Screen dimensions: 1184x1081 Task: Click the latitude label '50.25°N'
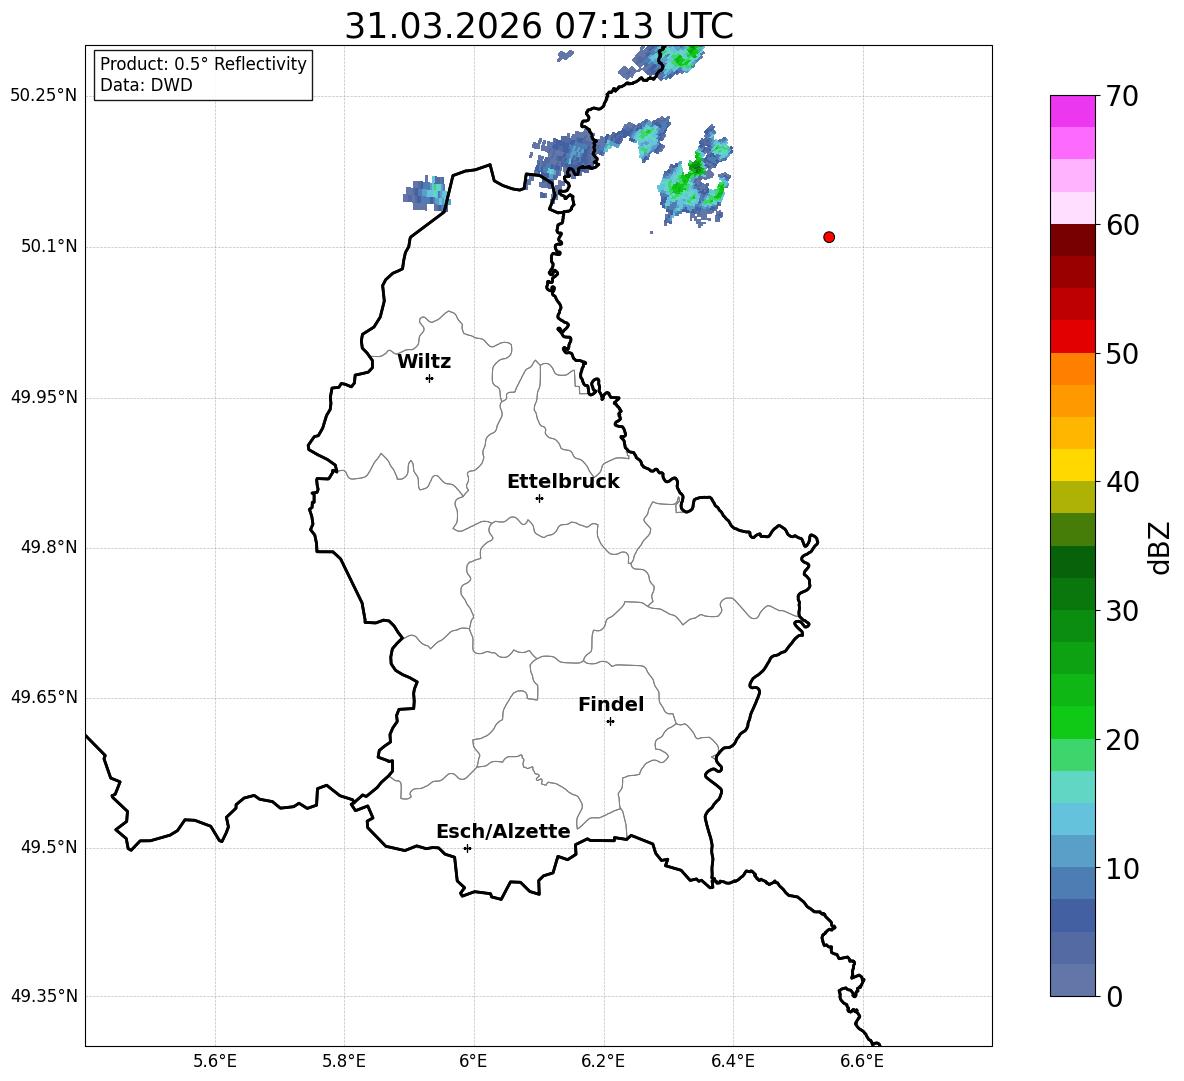point(44,96)
